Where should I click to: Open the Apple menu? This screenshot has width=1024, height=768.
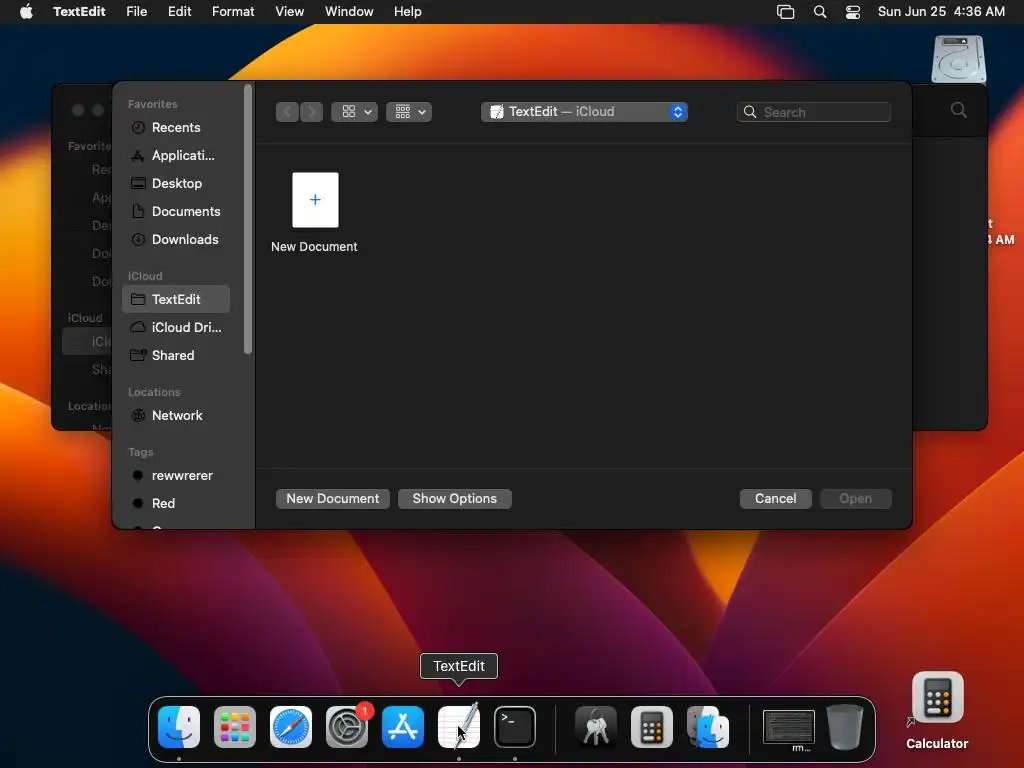click(x=26, y=11)
